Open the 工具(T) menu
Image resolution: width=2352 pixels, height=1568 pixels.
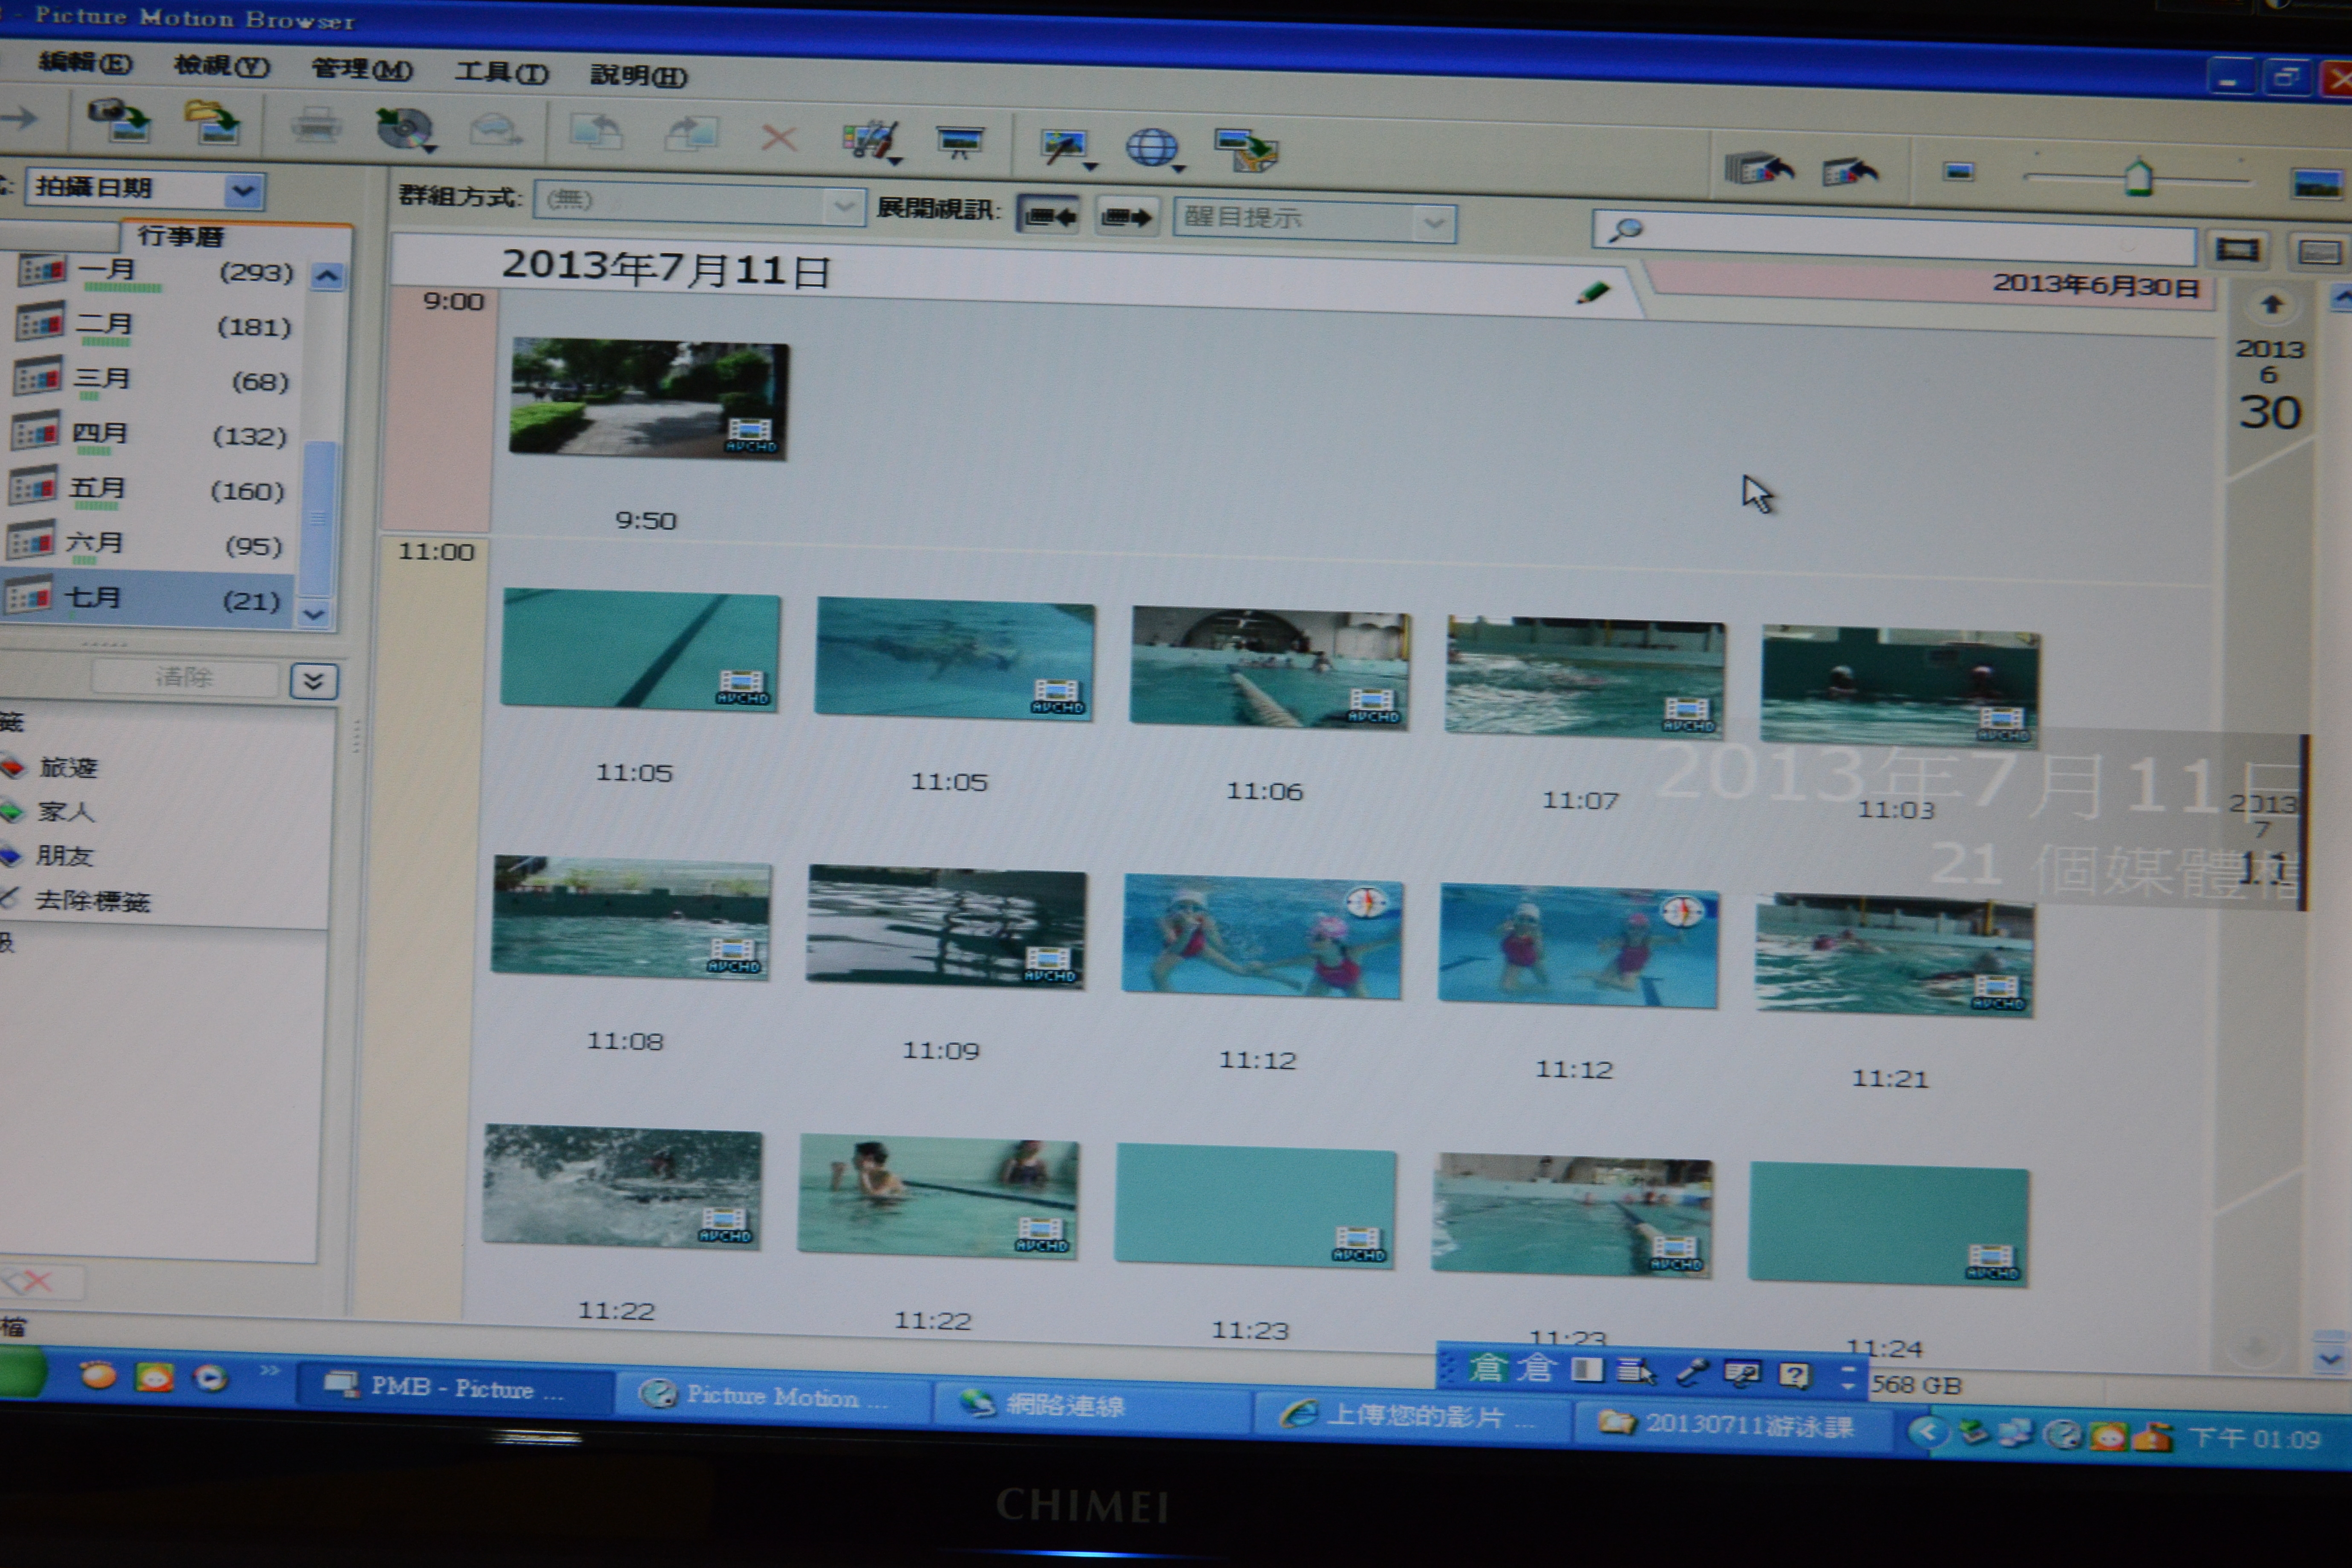coord(501,72)
